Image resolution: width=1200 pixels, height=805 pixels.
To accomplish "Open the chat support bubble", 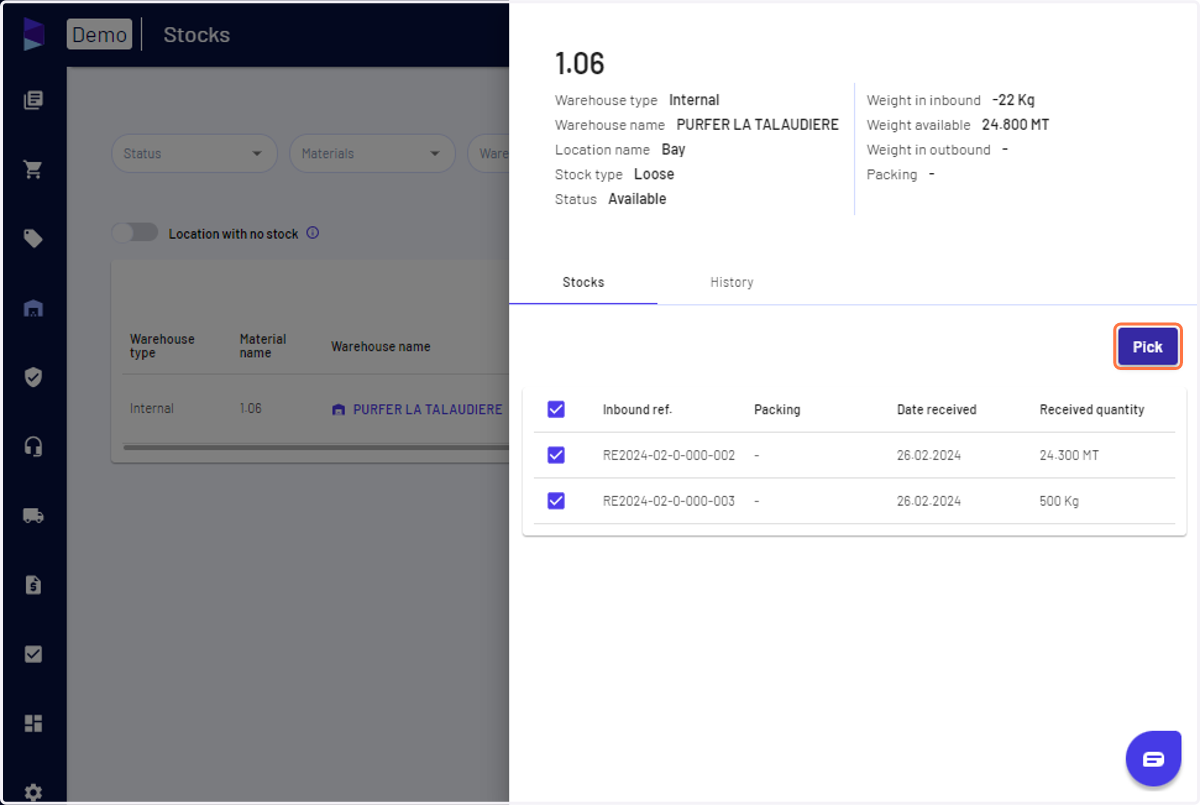I will tap(1153, 758).
